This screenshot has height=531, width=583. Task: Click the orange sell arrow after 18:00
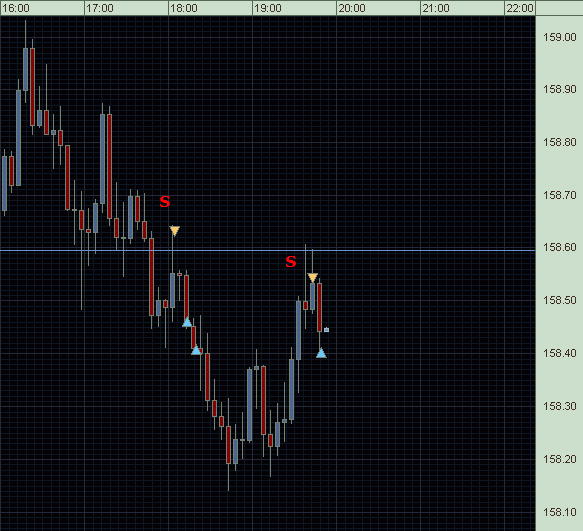click(175, 231)
